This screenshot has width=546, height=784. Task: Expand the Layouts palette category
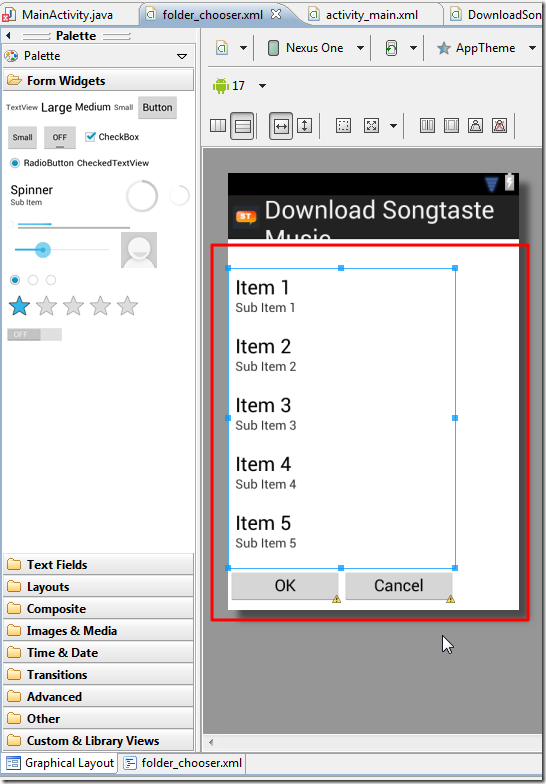98,586
